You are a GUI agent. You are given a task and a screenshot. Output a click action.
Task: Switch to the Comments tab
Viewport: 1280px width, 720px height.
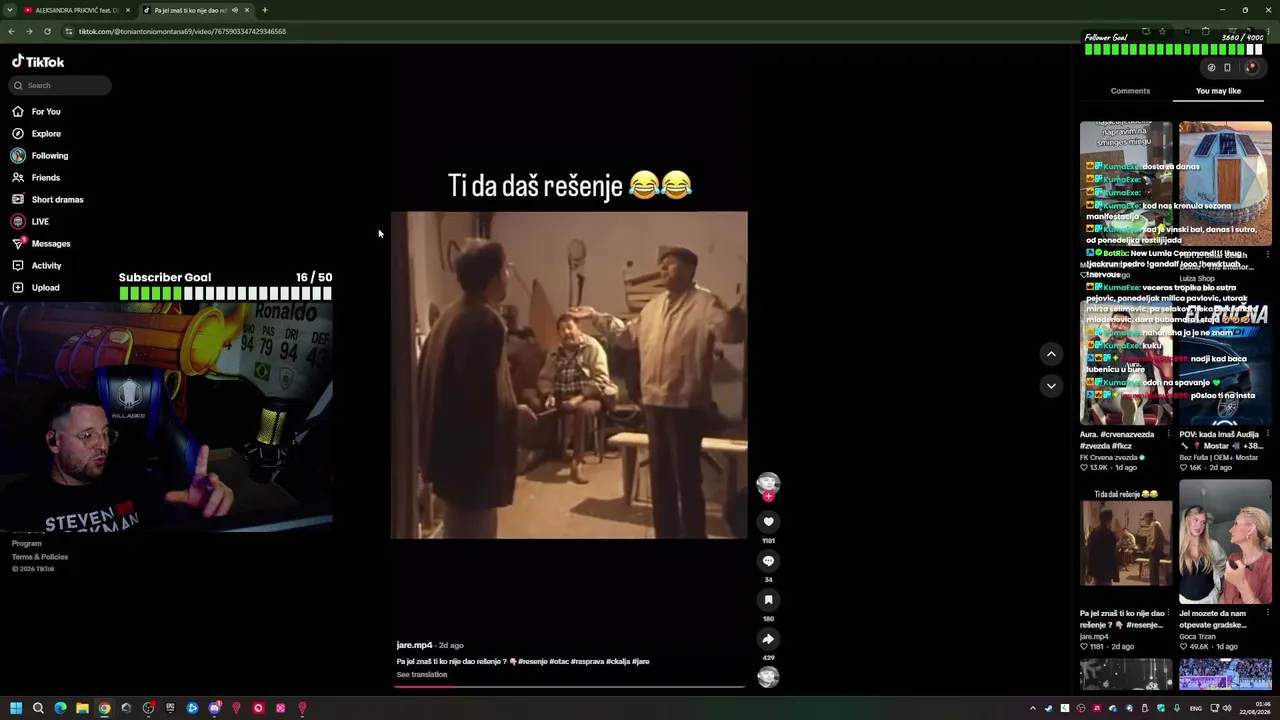click(1130, 91)
